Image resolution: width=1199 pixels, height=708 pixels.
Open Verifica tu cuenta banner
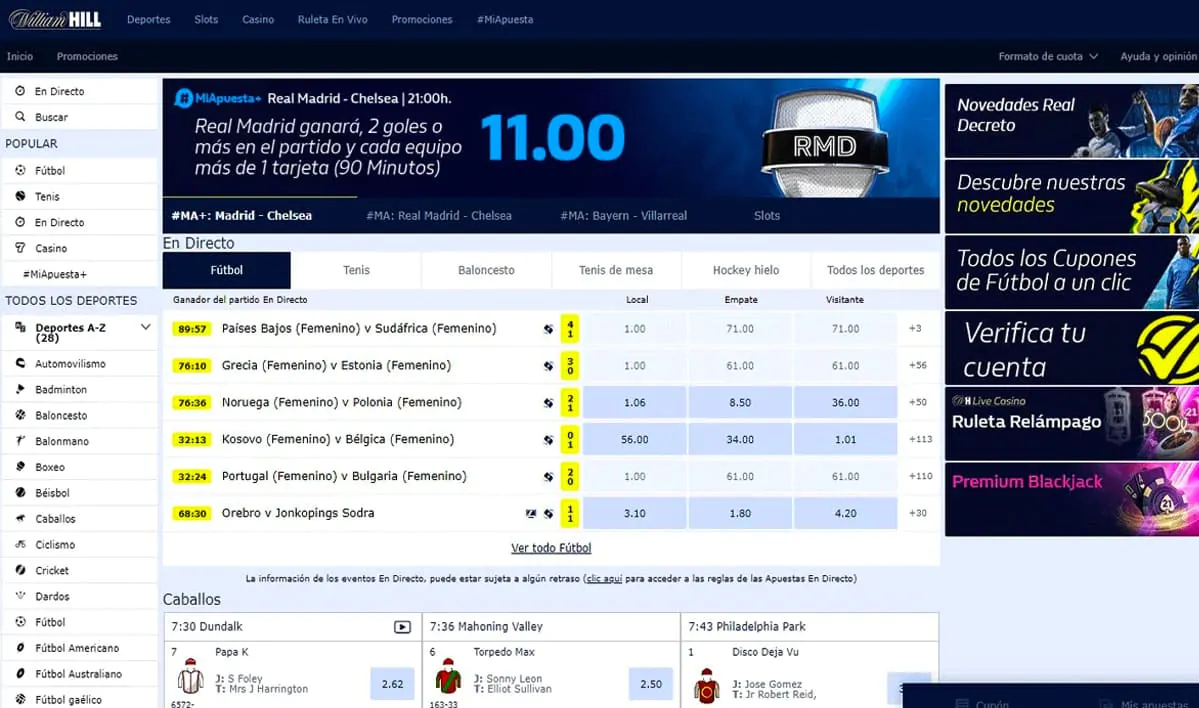(x=1072, y=349)
